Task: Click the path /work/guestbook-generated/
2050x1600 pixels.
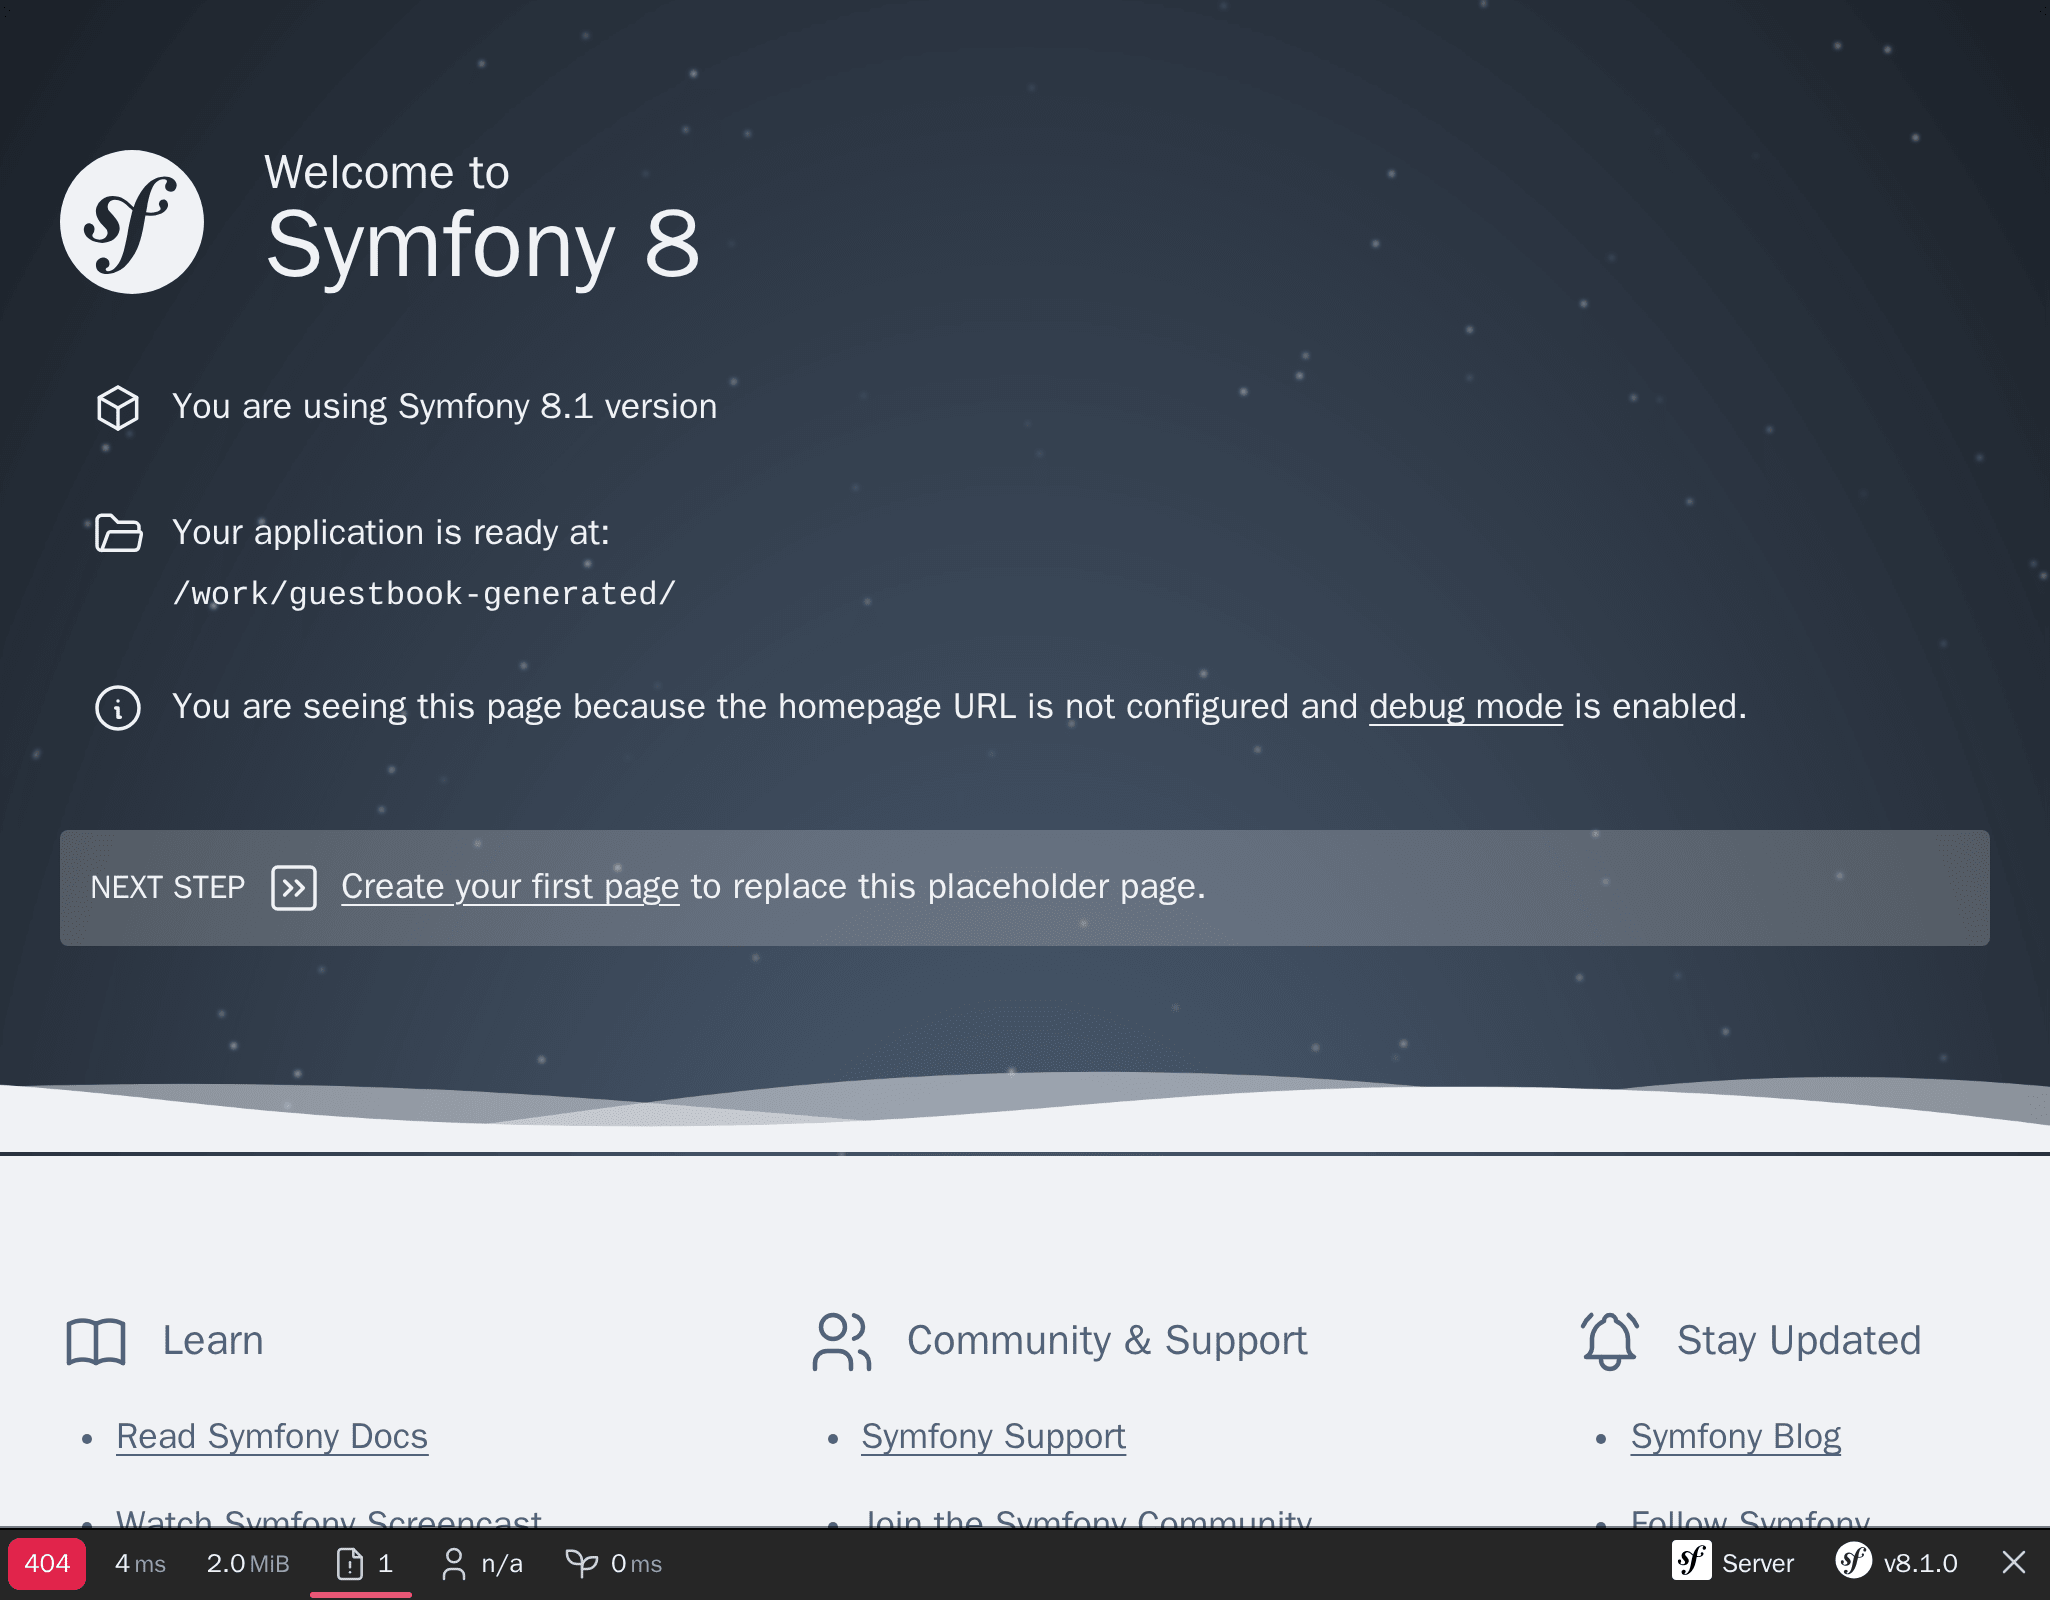Action: [x=425, y=594]
